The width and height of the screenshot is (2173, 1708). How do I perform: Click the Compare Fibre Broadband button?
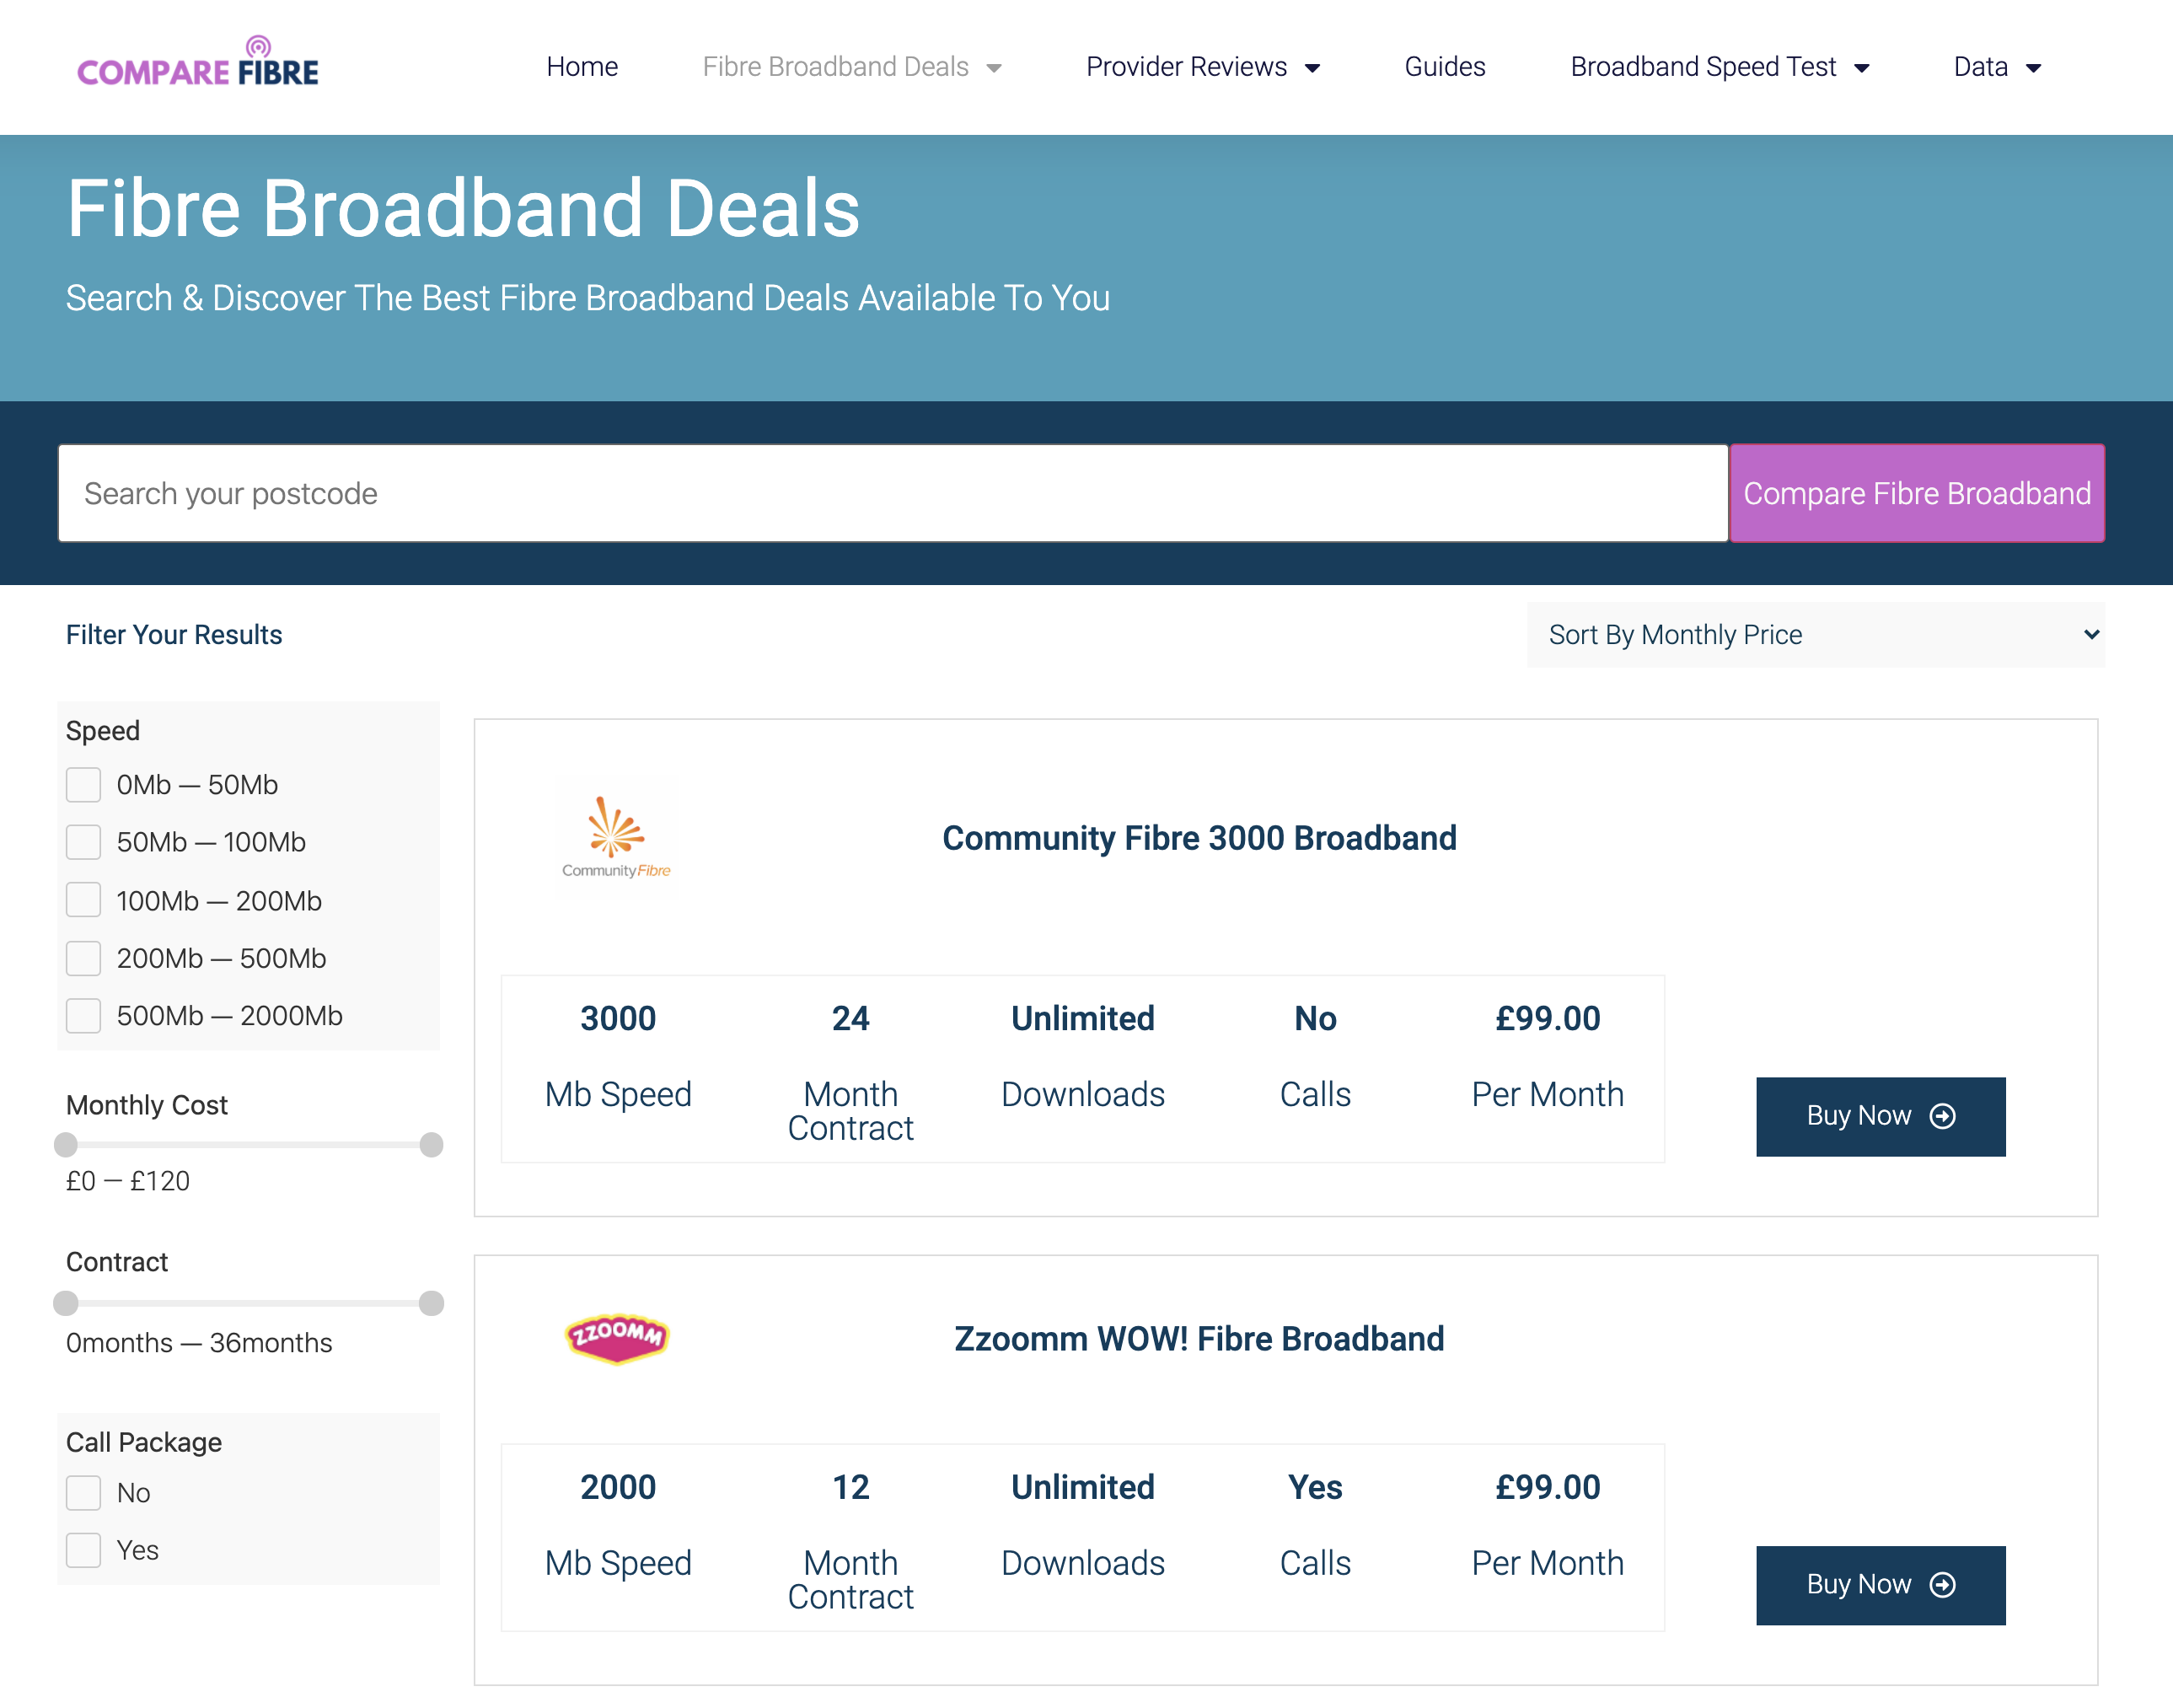coord(1916,493)
